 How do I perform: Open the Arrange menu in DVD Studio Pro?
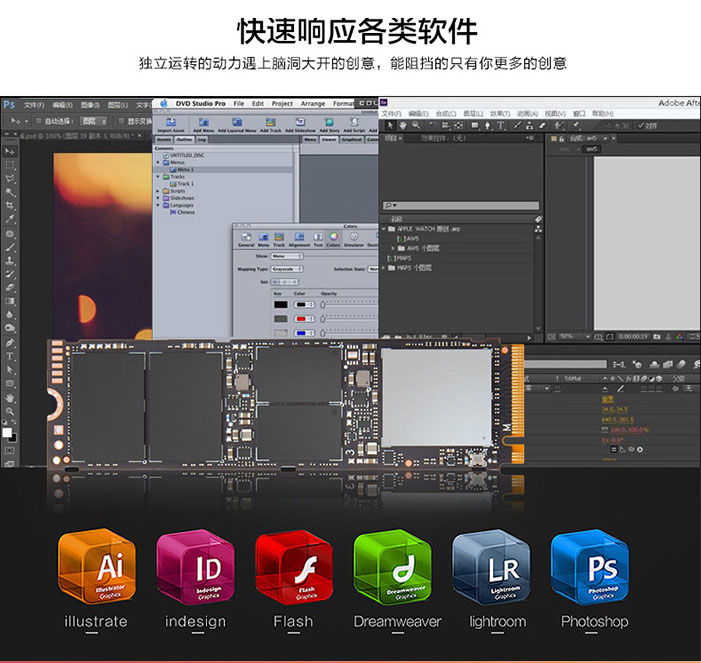(x=313, y=104)
